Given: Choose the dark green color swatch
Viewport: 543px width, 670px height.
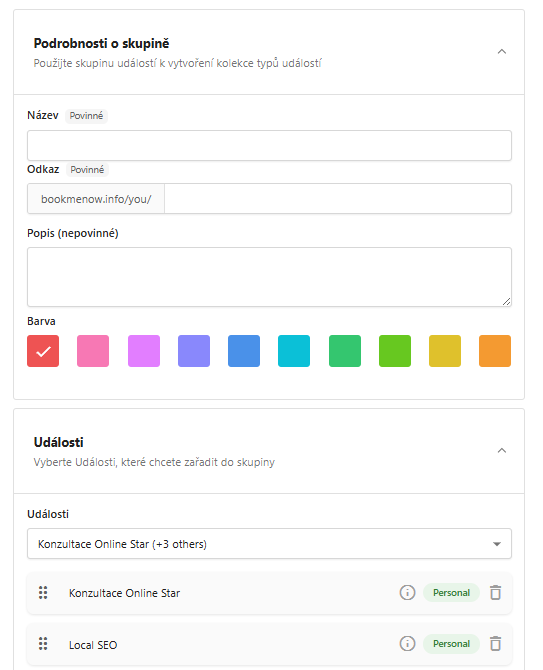Looking at the screenshot, I should point(345,351).
